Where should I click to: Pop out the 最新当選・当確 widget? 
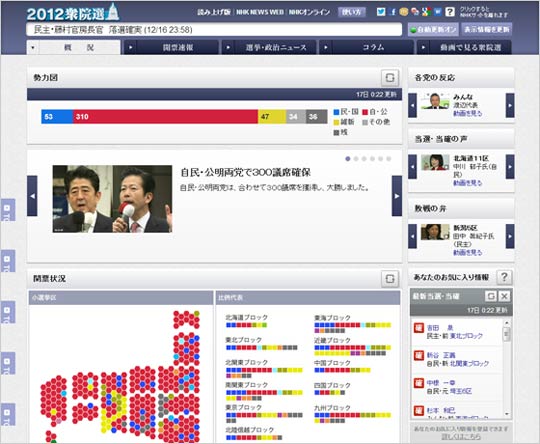[x=491, y=296]
